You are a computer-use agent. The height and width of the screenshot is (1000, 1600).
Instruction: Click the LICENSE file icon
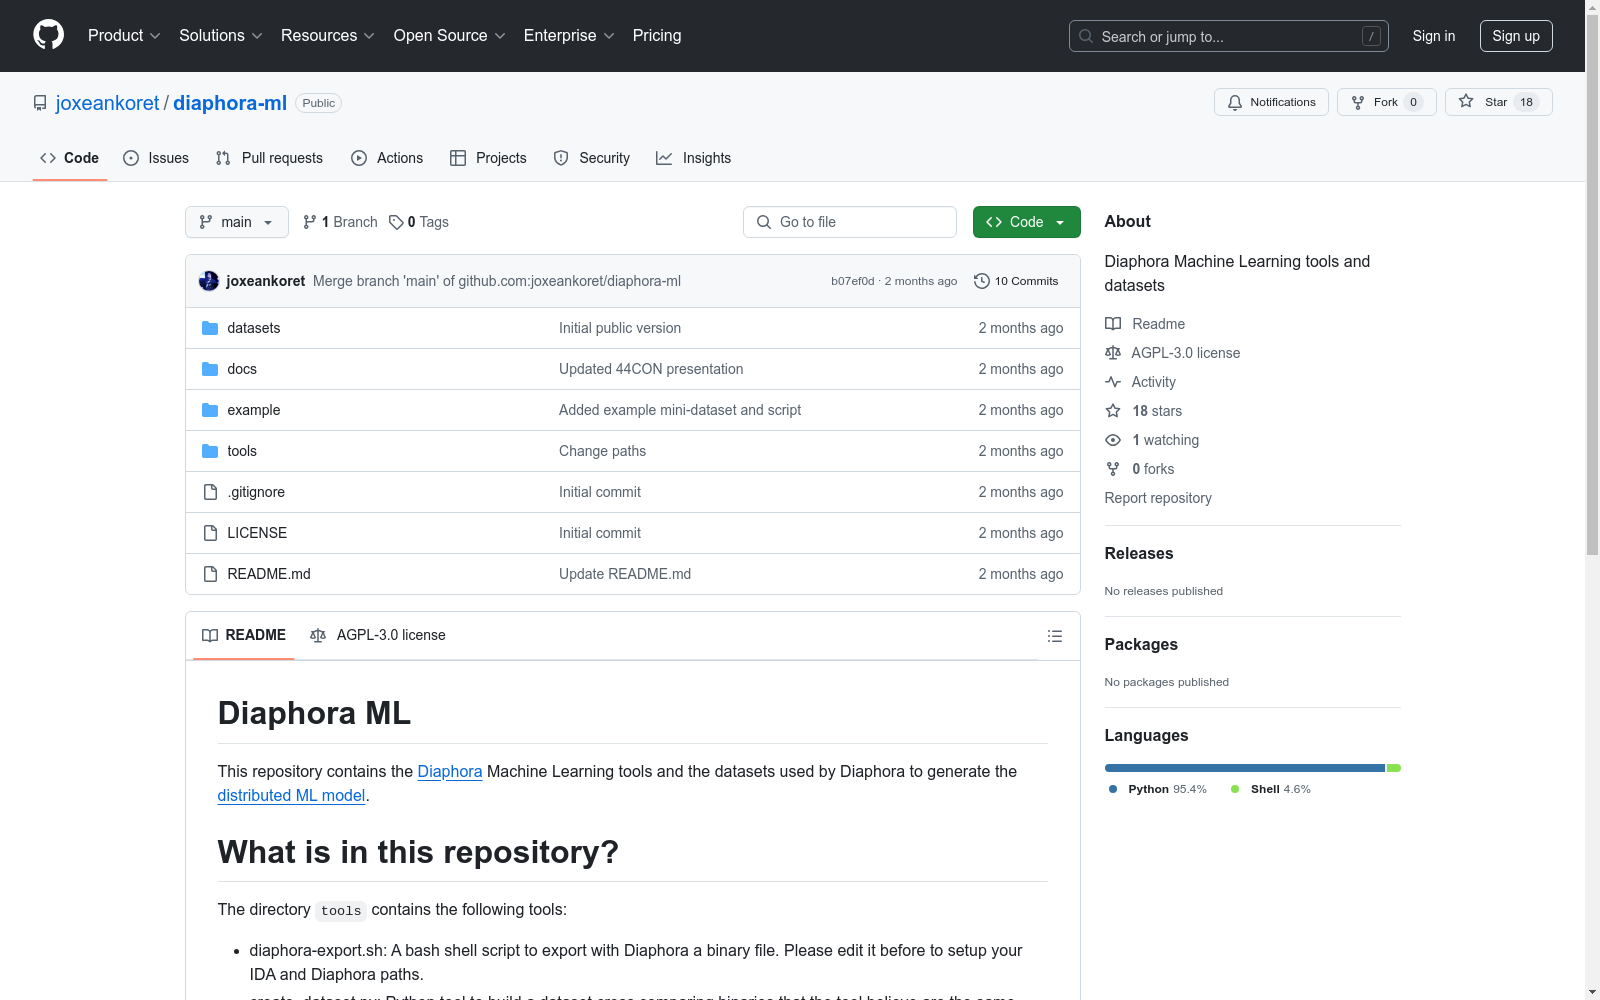click(x=210, y=533)
